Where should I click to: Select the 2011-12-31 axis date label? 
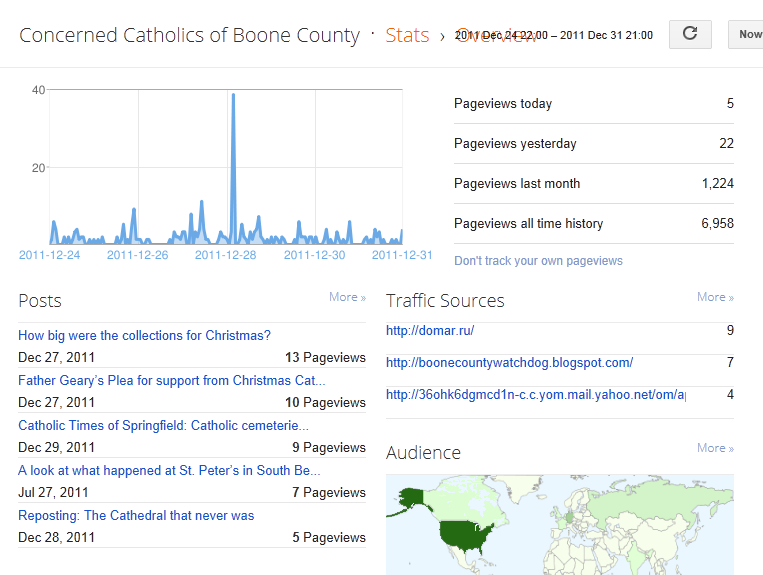(x=402, y=255)
